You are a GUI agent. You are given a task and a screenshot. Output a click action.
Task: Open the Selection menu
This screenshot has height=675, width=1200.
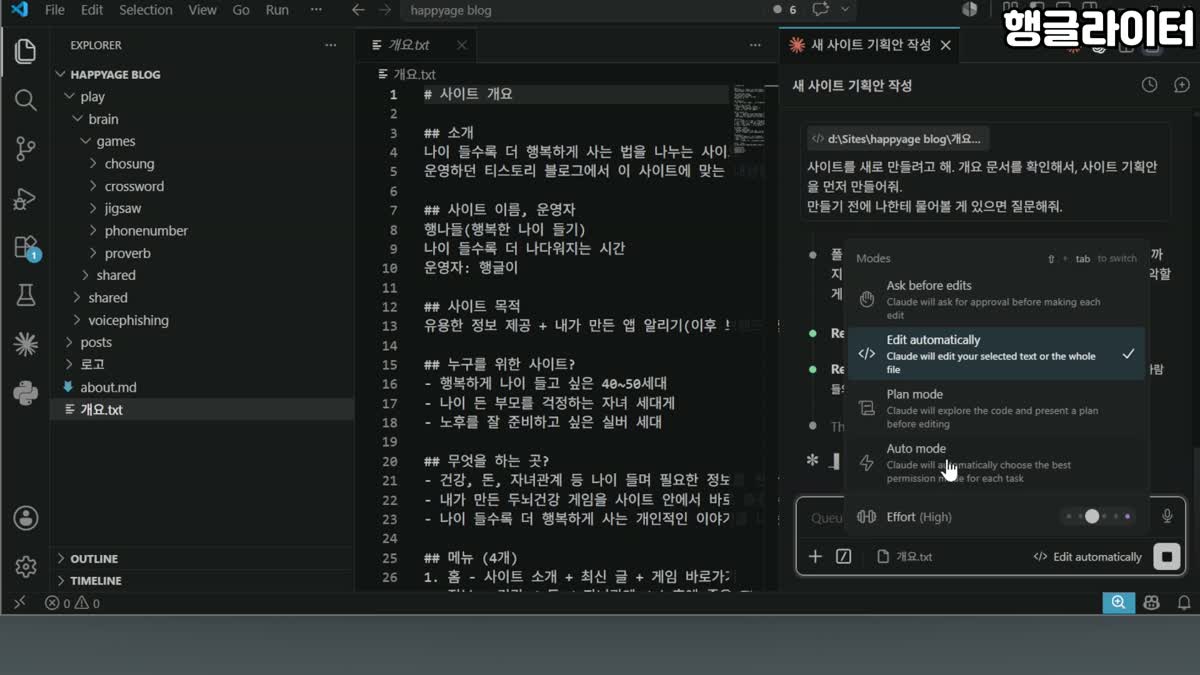[x=146, y=10]
